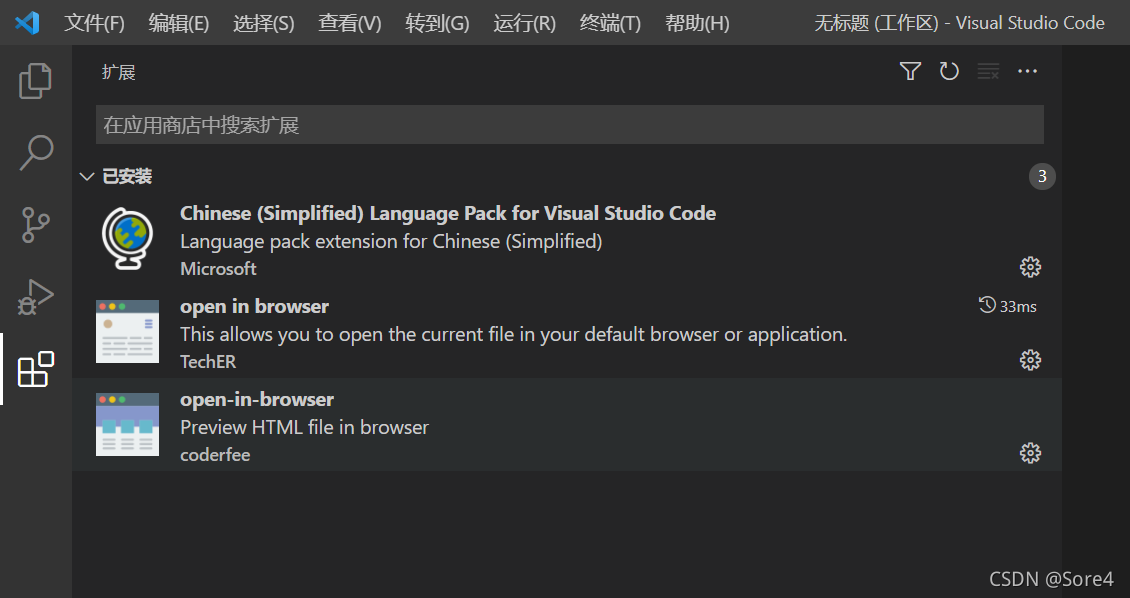The image size is (1130, 598).
Task: Click 'Preview HTML file in browser' description
Action: 304,427
